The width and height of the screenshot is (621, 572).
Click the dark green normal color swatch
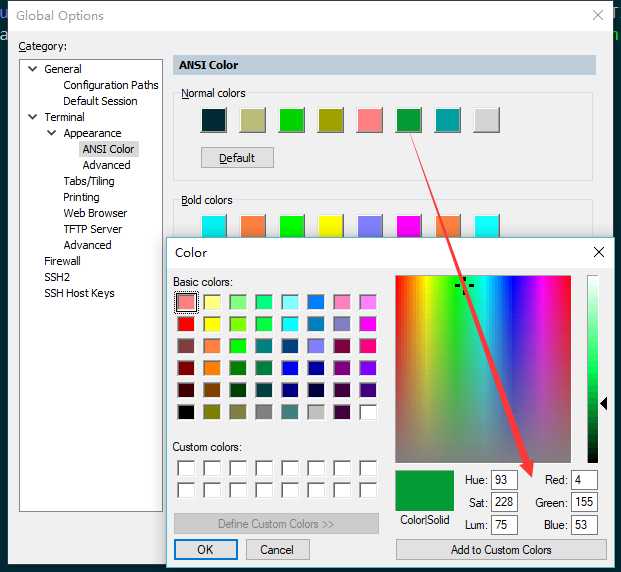409,120
